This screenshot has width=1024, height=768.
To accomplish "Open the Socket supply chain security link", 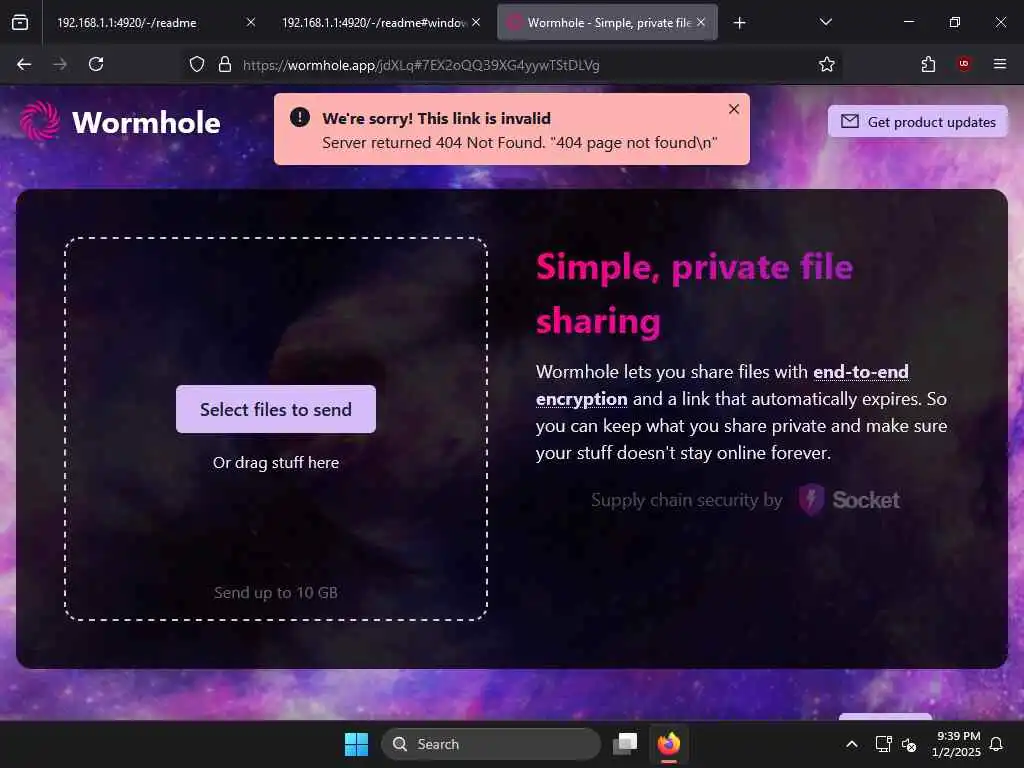I will [x=745, y=500].
